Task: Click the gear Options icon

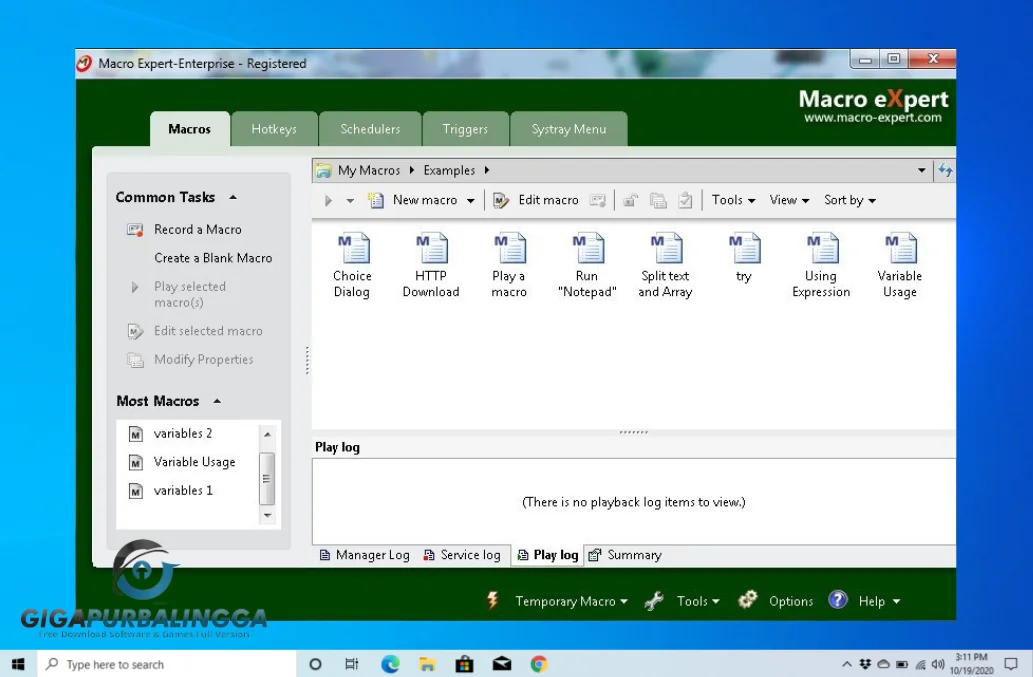Action: 748,600
